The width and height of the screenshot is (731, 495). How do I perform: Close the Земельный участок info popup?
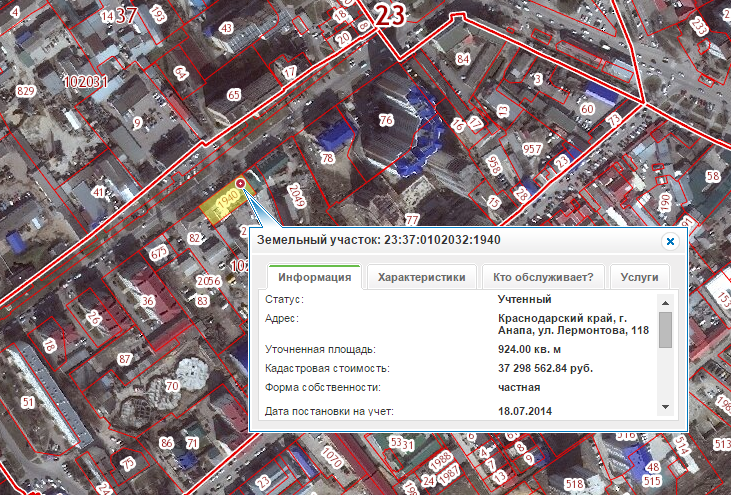(671, 241)
